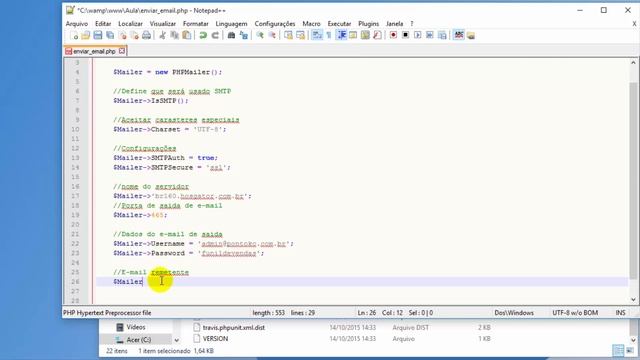Toggle INS insert mode in status bar

[620, 313]
